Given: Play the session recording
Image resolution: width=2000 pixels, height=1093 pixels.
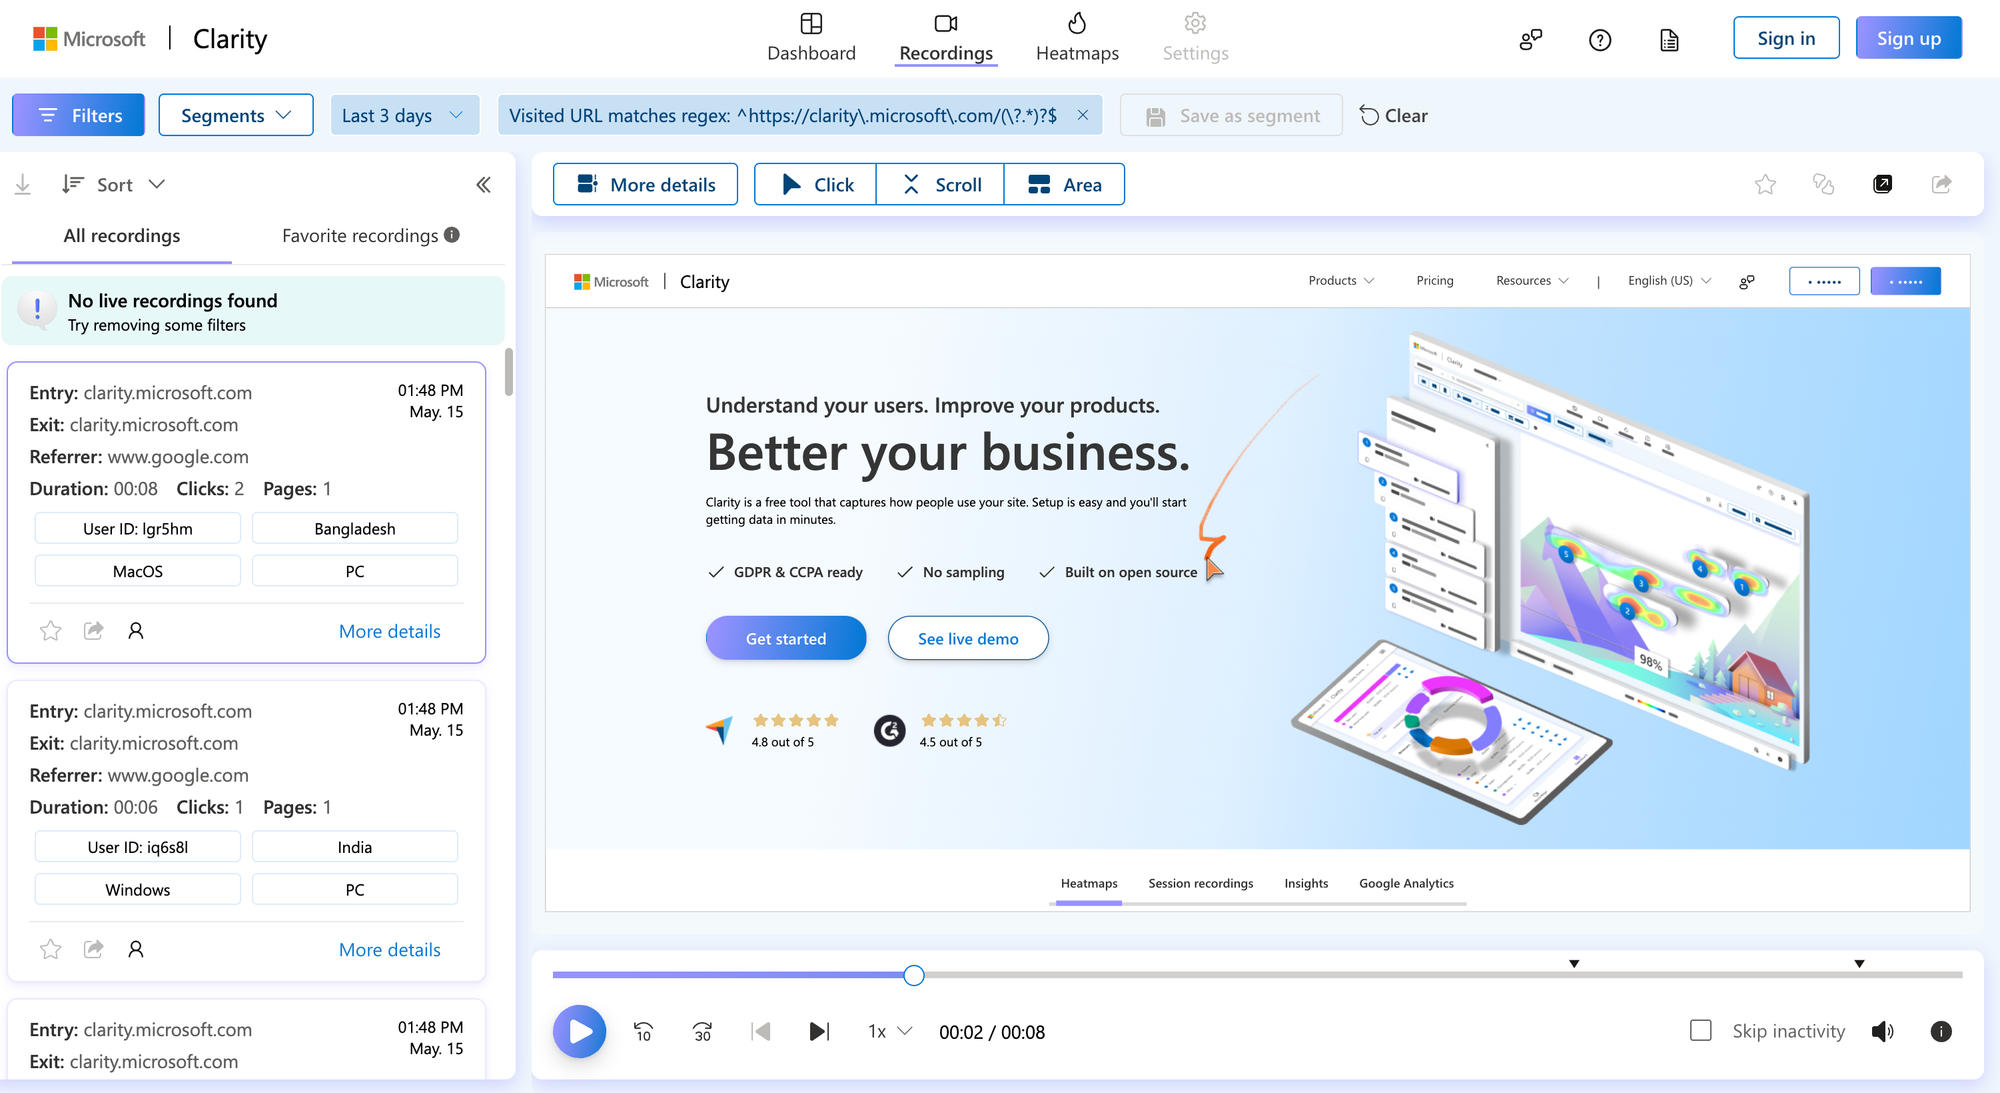Looking at the screenshot, I should pos(580,1031).
